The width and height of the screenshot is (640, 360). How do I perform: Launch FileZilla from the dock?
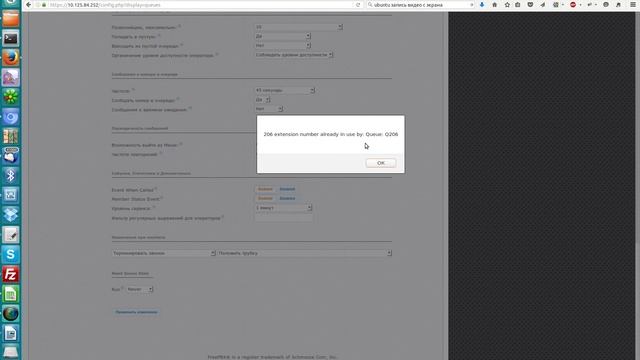[x=11, y=274]
